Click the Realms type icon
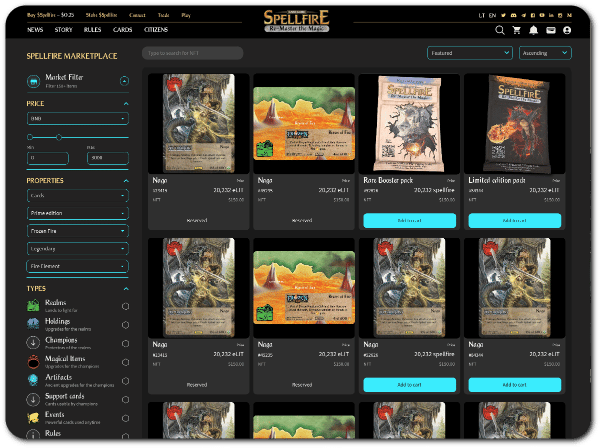The height and width of the screenshot is (448, 600). point(34,307)
